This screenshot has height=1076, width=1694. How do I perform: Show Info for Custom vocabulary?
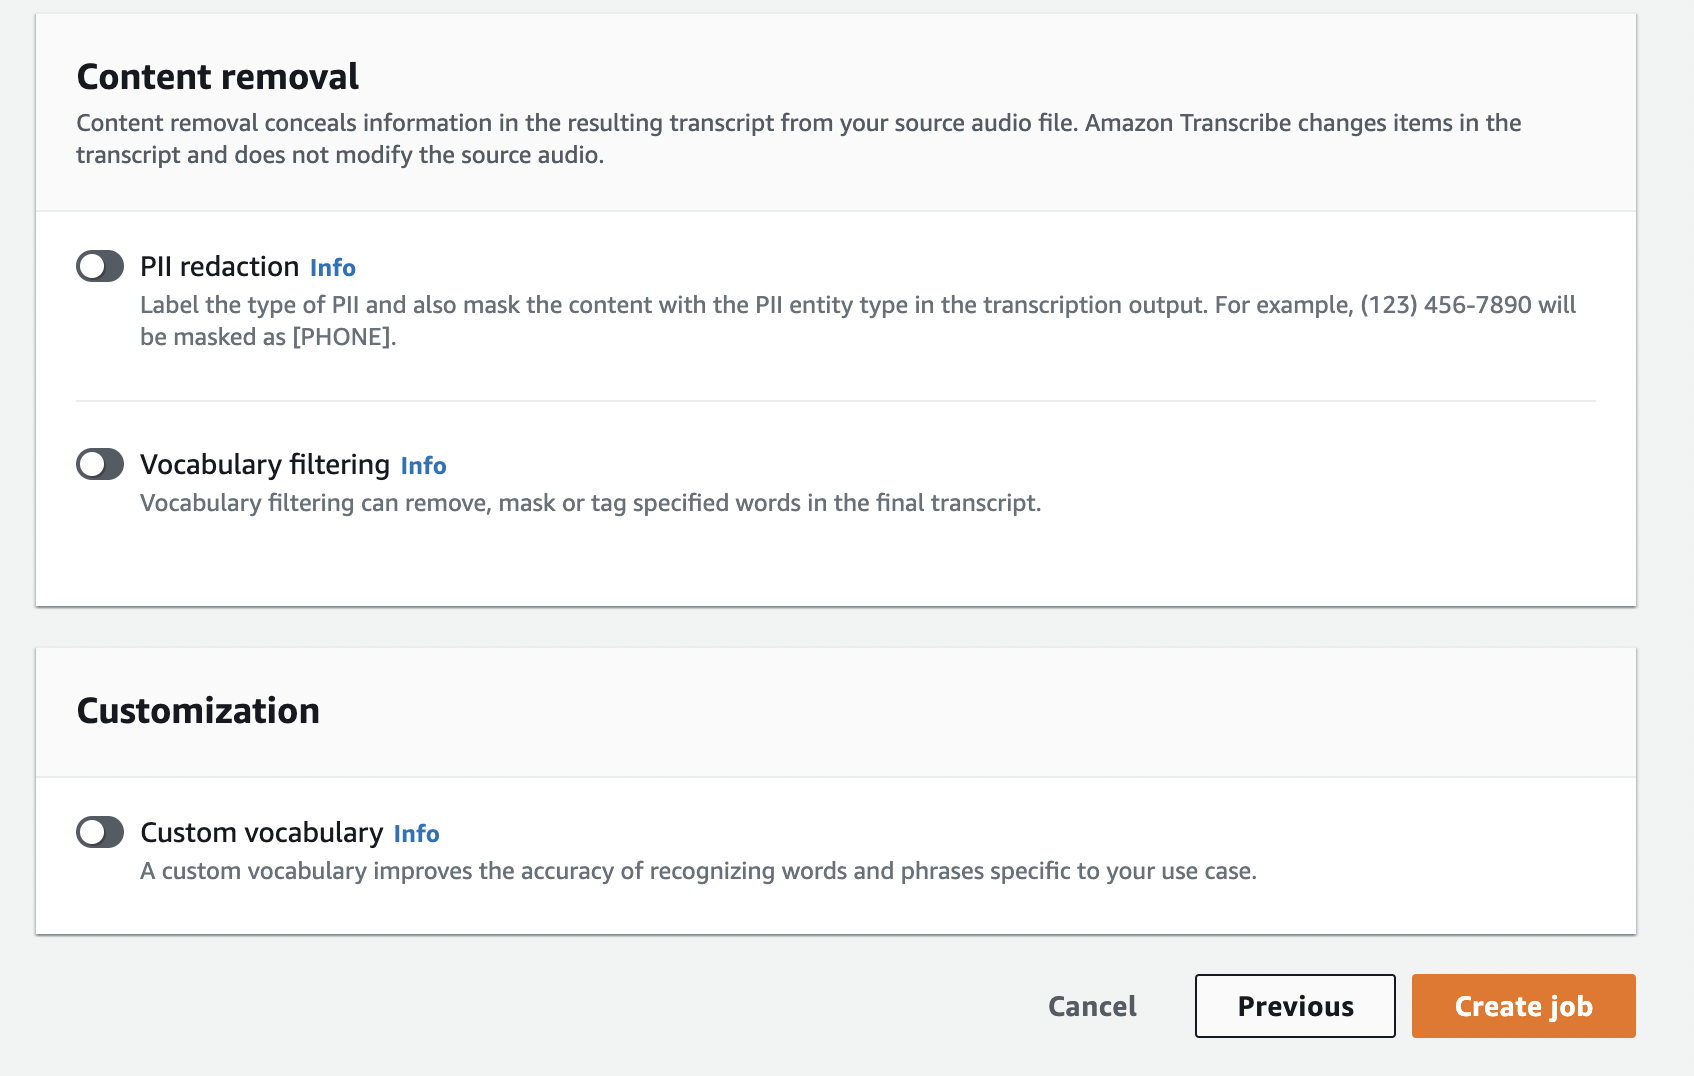pos(416,834)
